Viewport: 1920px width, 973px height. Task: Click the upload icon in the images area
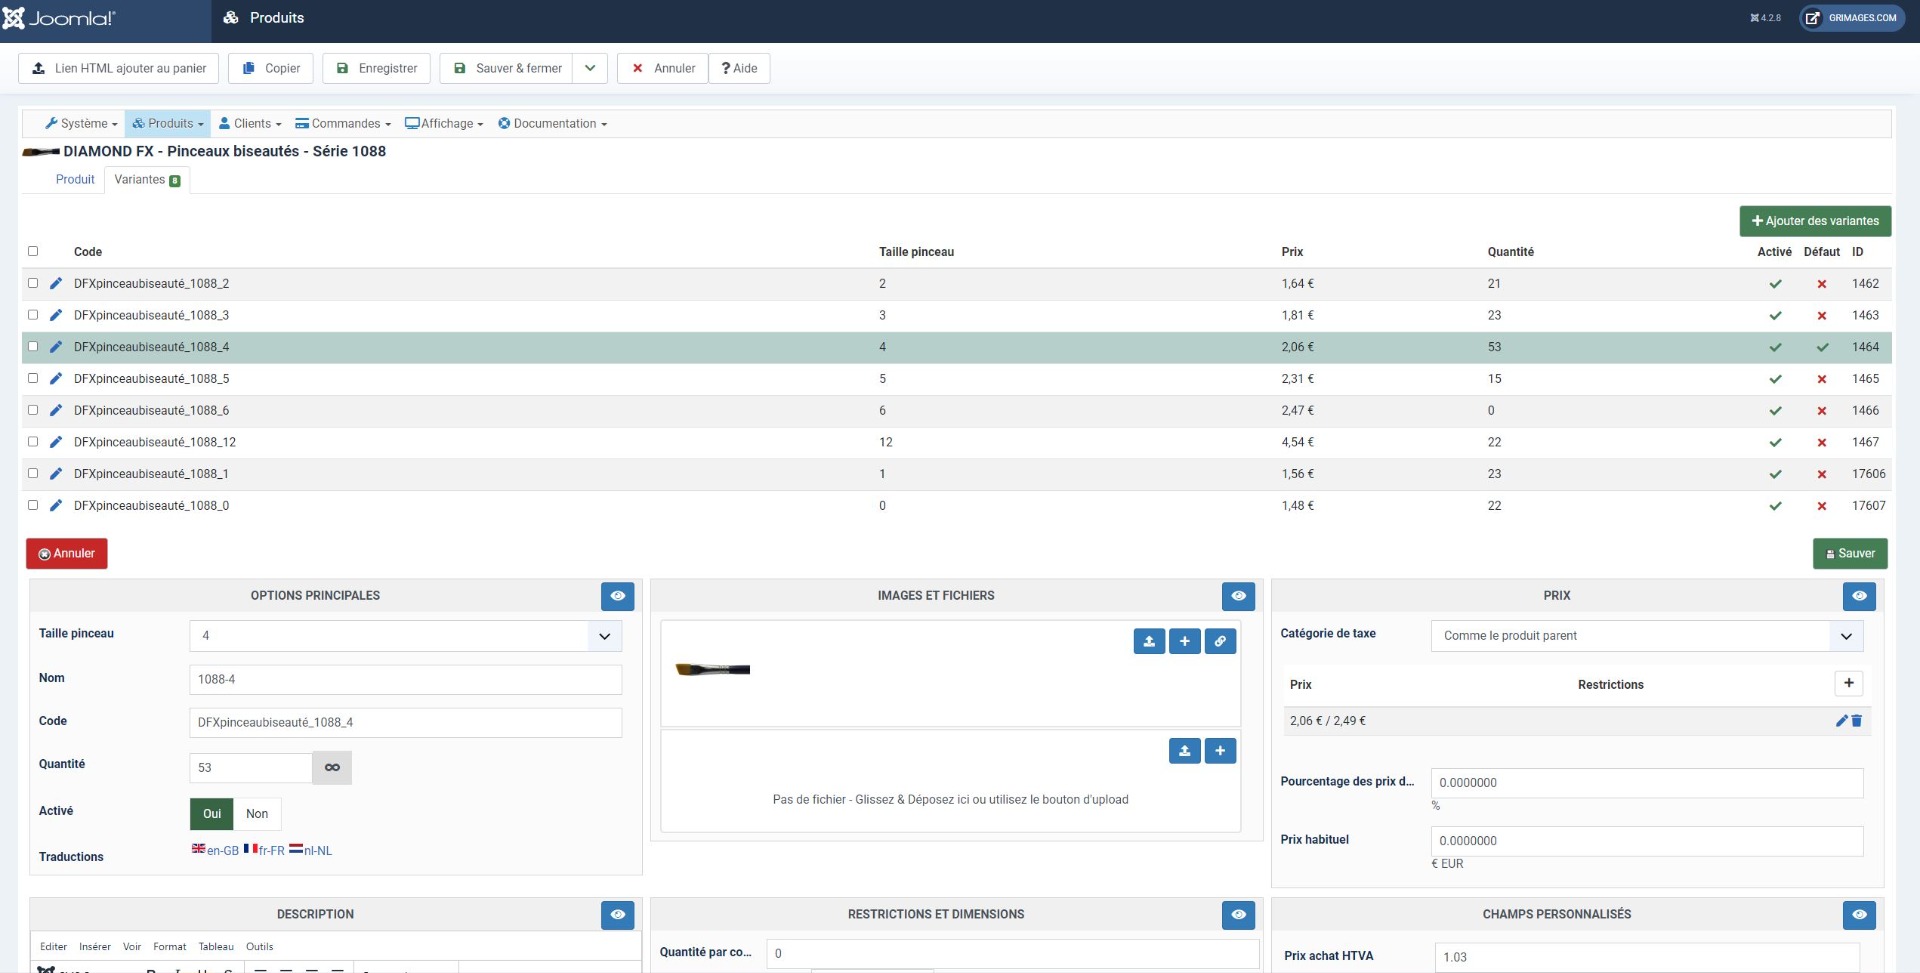coord(1149,642)
